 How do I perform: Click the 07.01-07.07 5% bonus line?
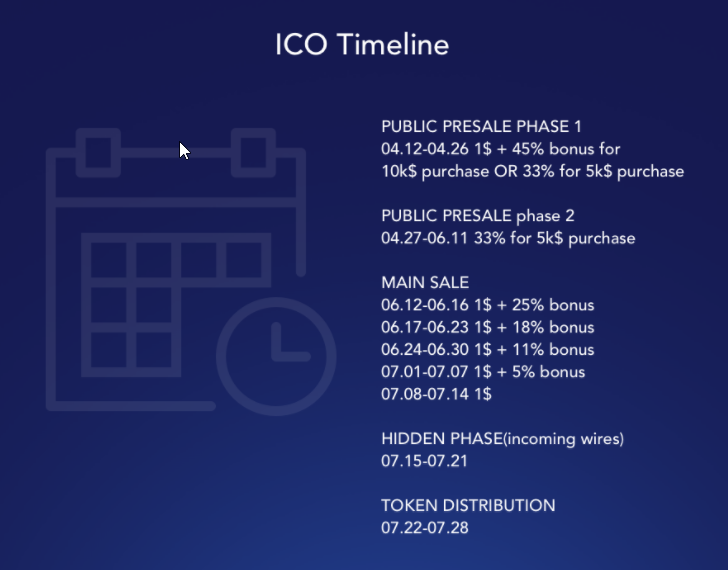click(x=483, y=371)
